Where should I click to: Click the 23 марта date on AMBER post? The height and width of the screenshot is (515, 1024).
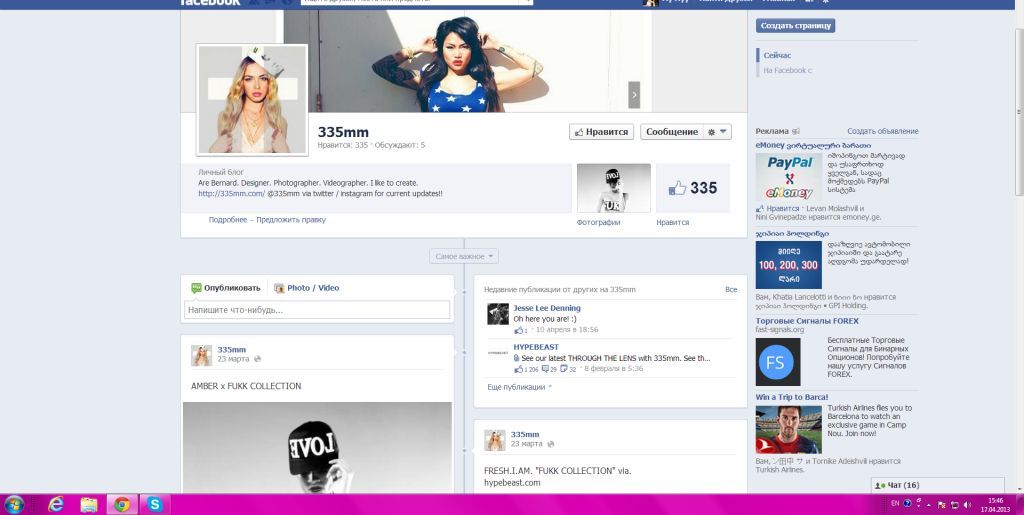click(233, 359)
